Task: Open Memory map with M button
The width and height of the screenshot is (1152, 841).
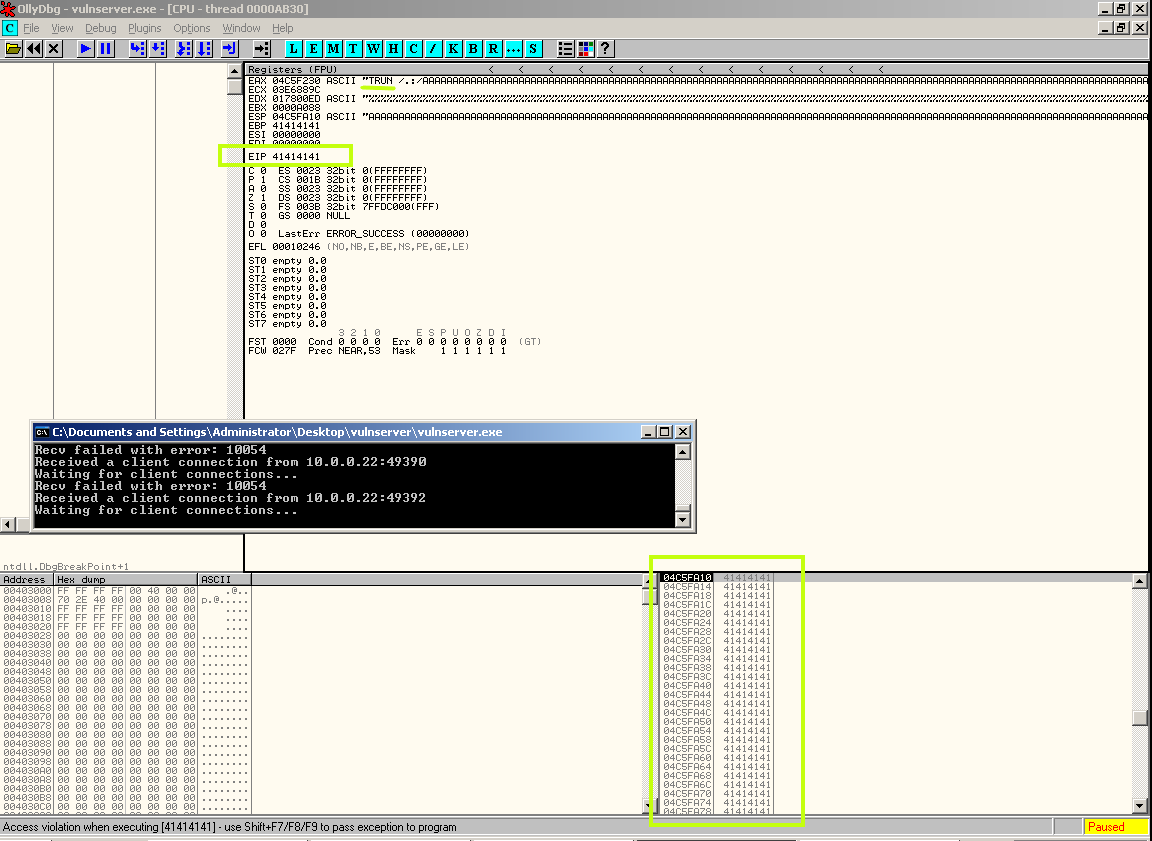Action: 334,48
